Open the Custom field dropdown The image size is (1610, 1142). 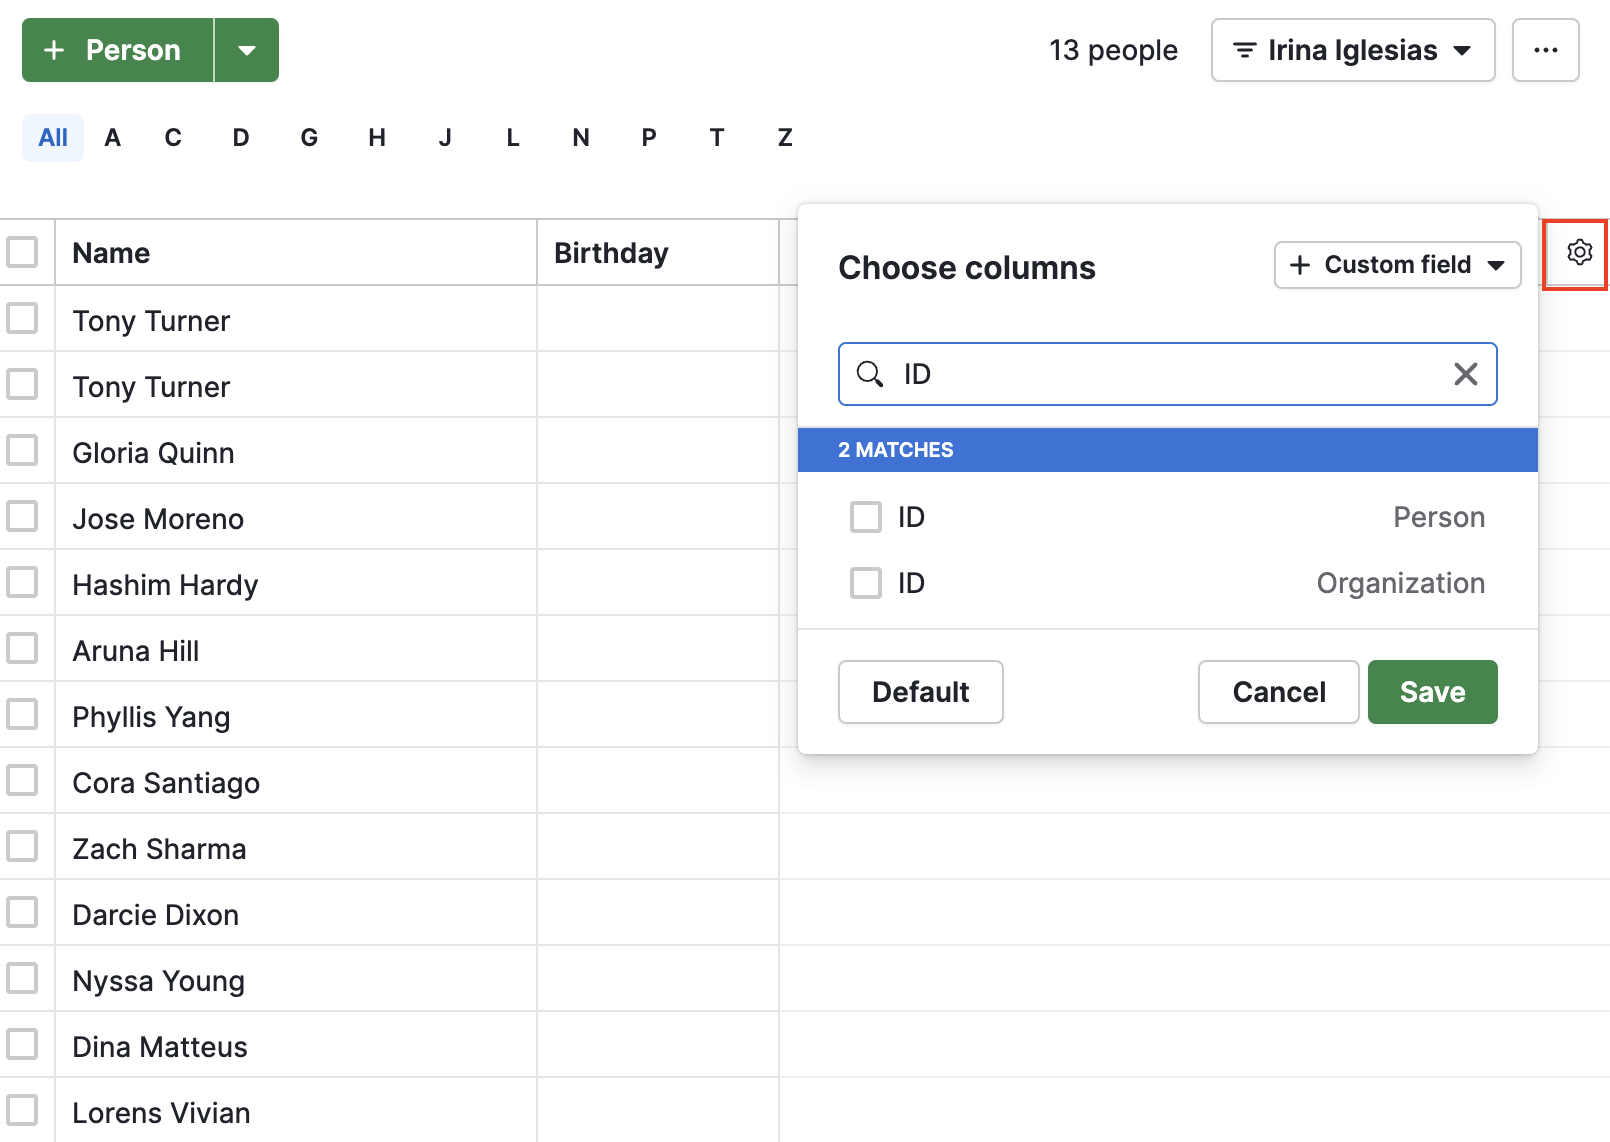click(x=1497, y=265)
